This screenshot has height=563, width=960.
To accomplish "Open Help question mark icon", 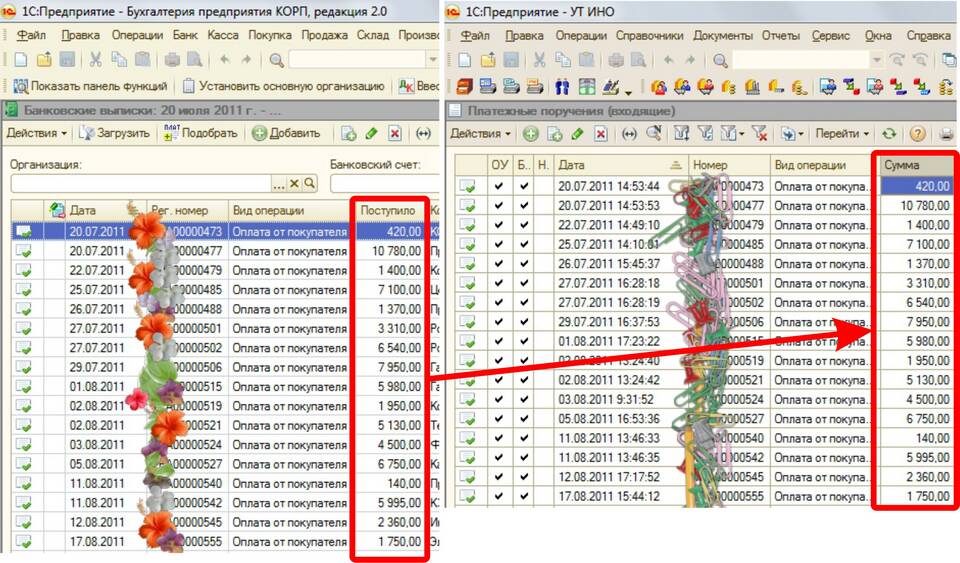I will (917, 134).
